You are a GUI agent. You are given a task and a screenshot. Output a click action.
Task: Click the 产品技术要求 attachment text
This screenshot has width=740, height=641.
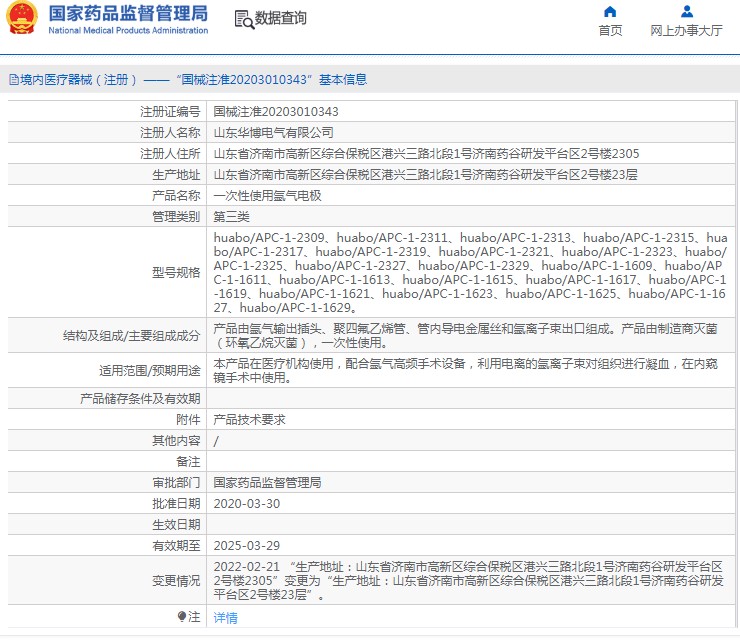tap(250, 419)
